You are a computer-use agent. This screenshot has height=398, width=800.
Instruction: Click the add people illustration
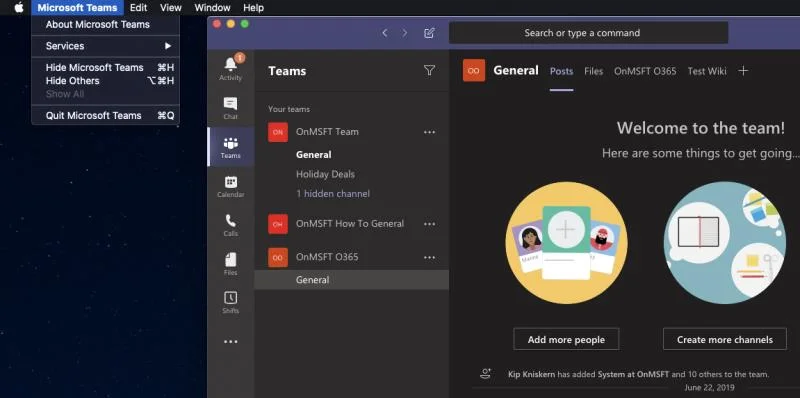[566, 243]
